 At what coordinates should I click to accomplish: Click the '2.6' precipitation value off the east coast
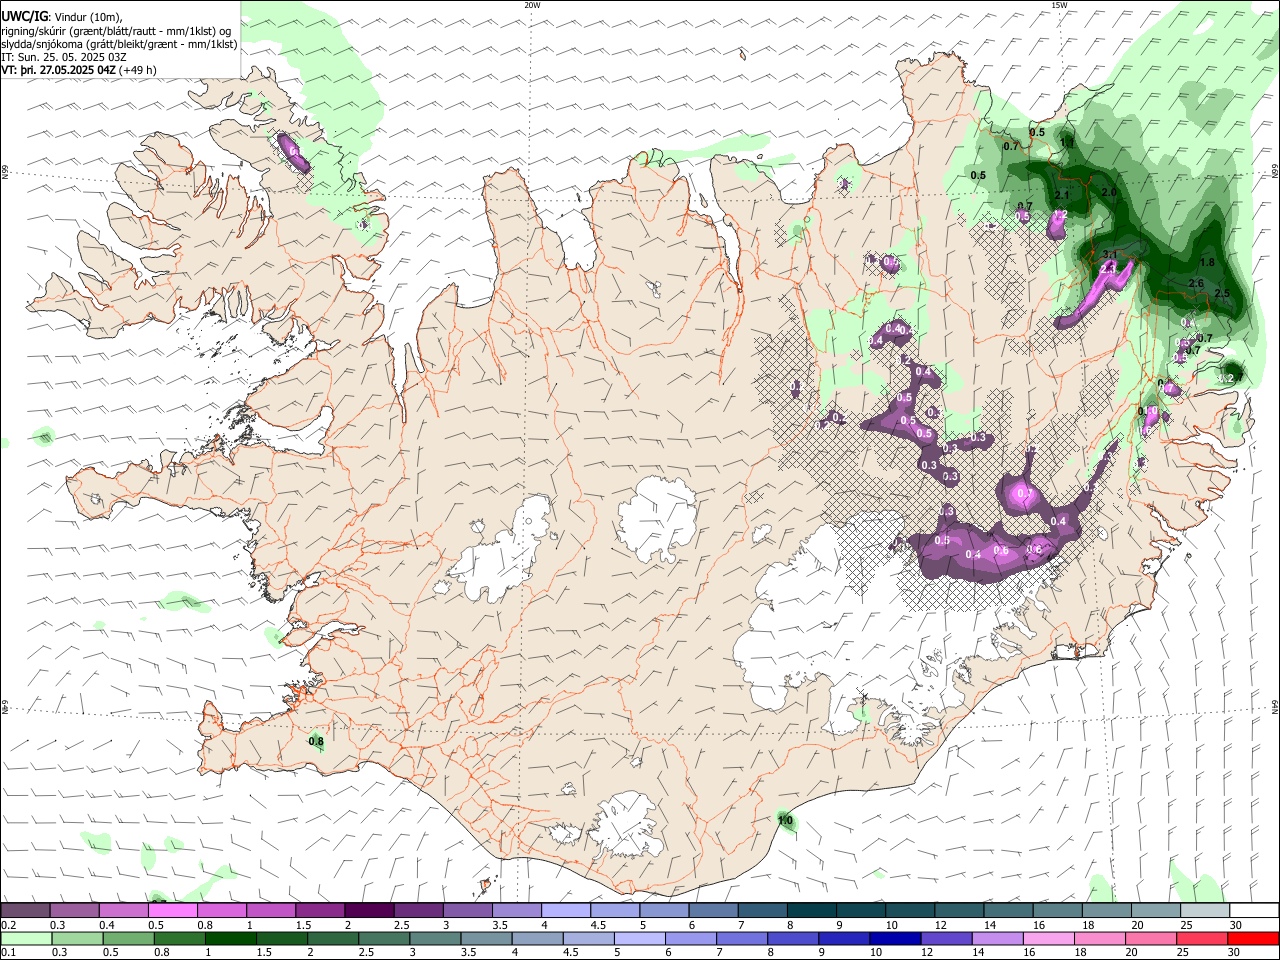tap(1196, 283)
